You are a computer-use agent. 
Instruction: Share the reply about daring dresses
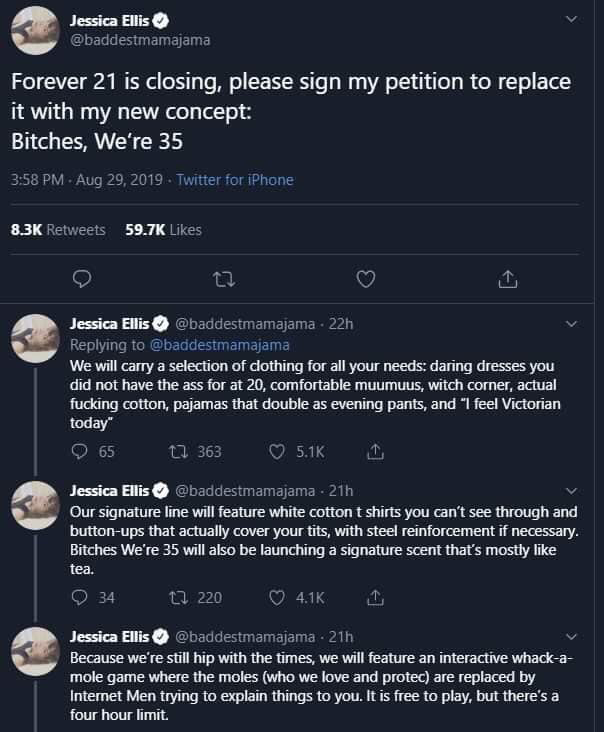click(x=376, y=451)
